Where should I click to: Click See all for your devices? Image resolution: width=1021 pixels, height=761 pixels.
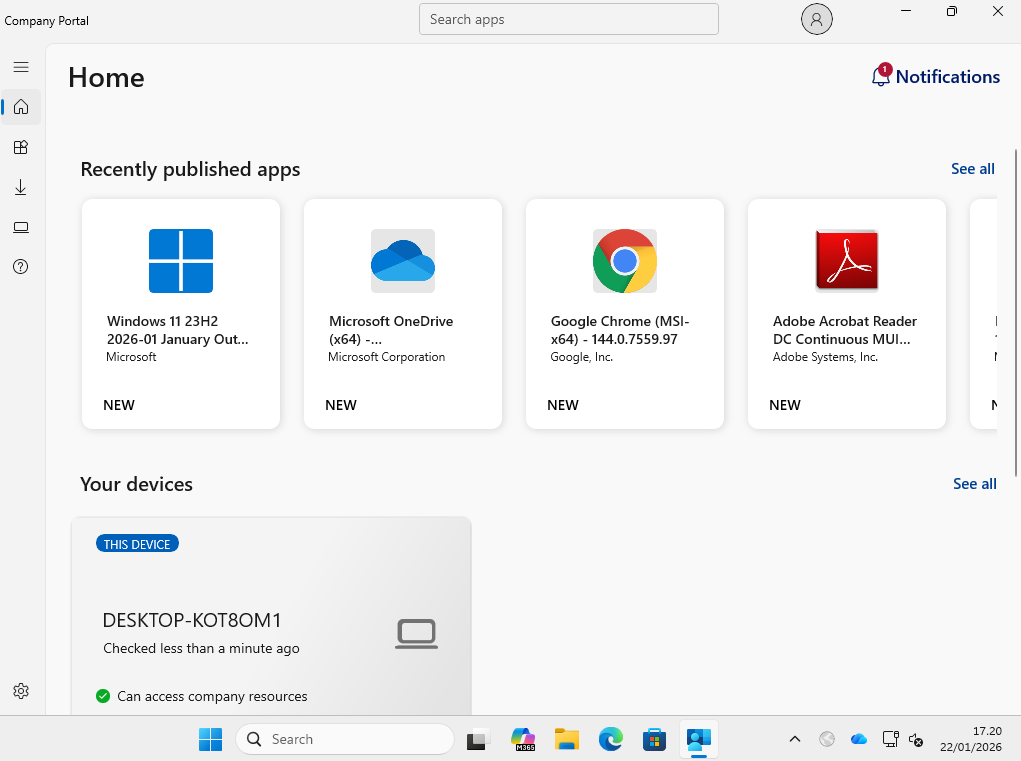974,484
